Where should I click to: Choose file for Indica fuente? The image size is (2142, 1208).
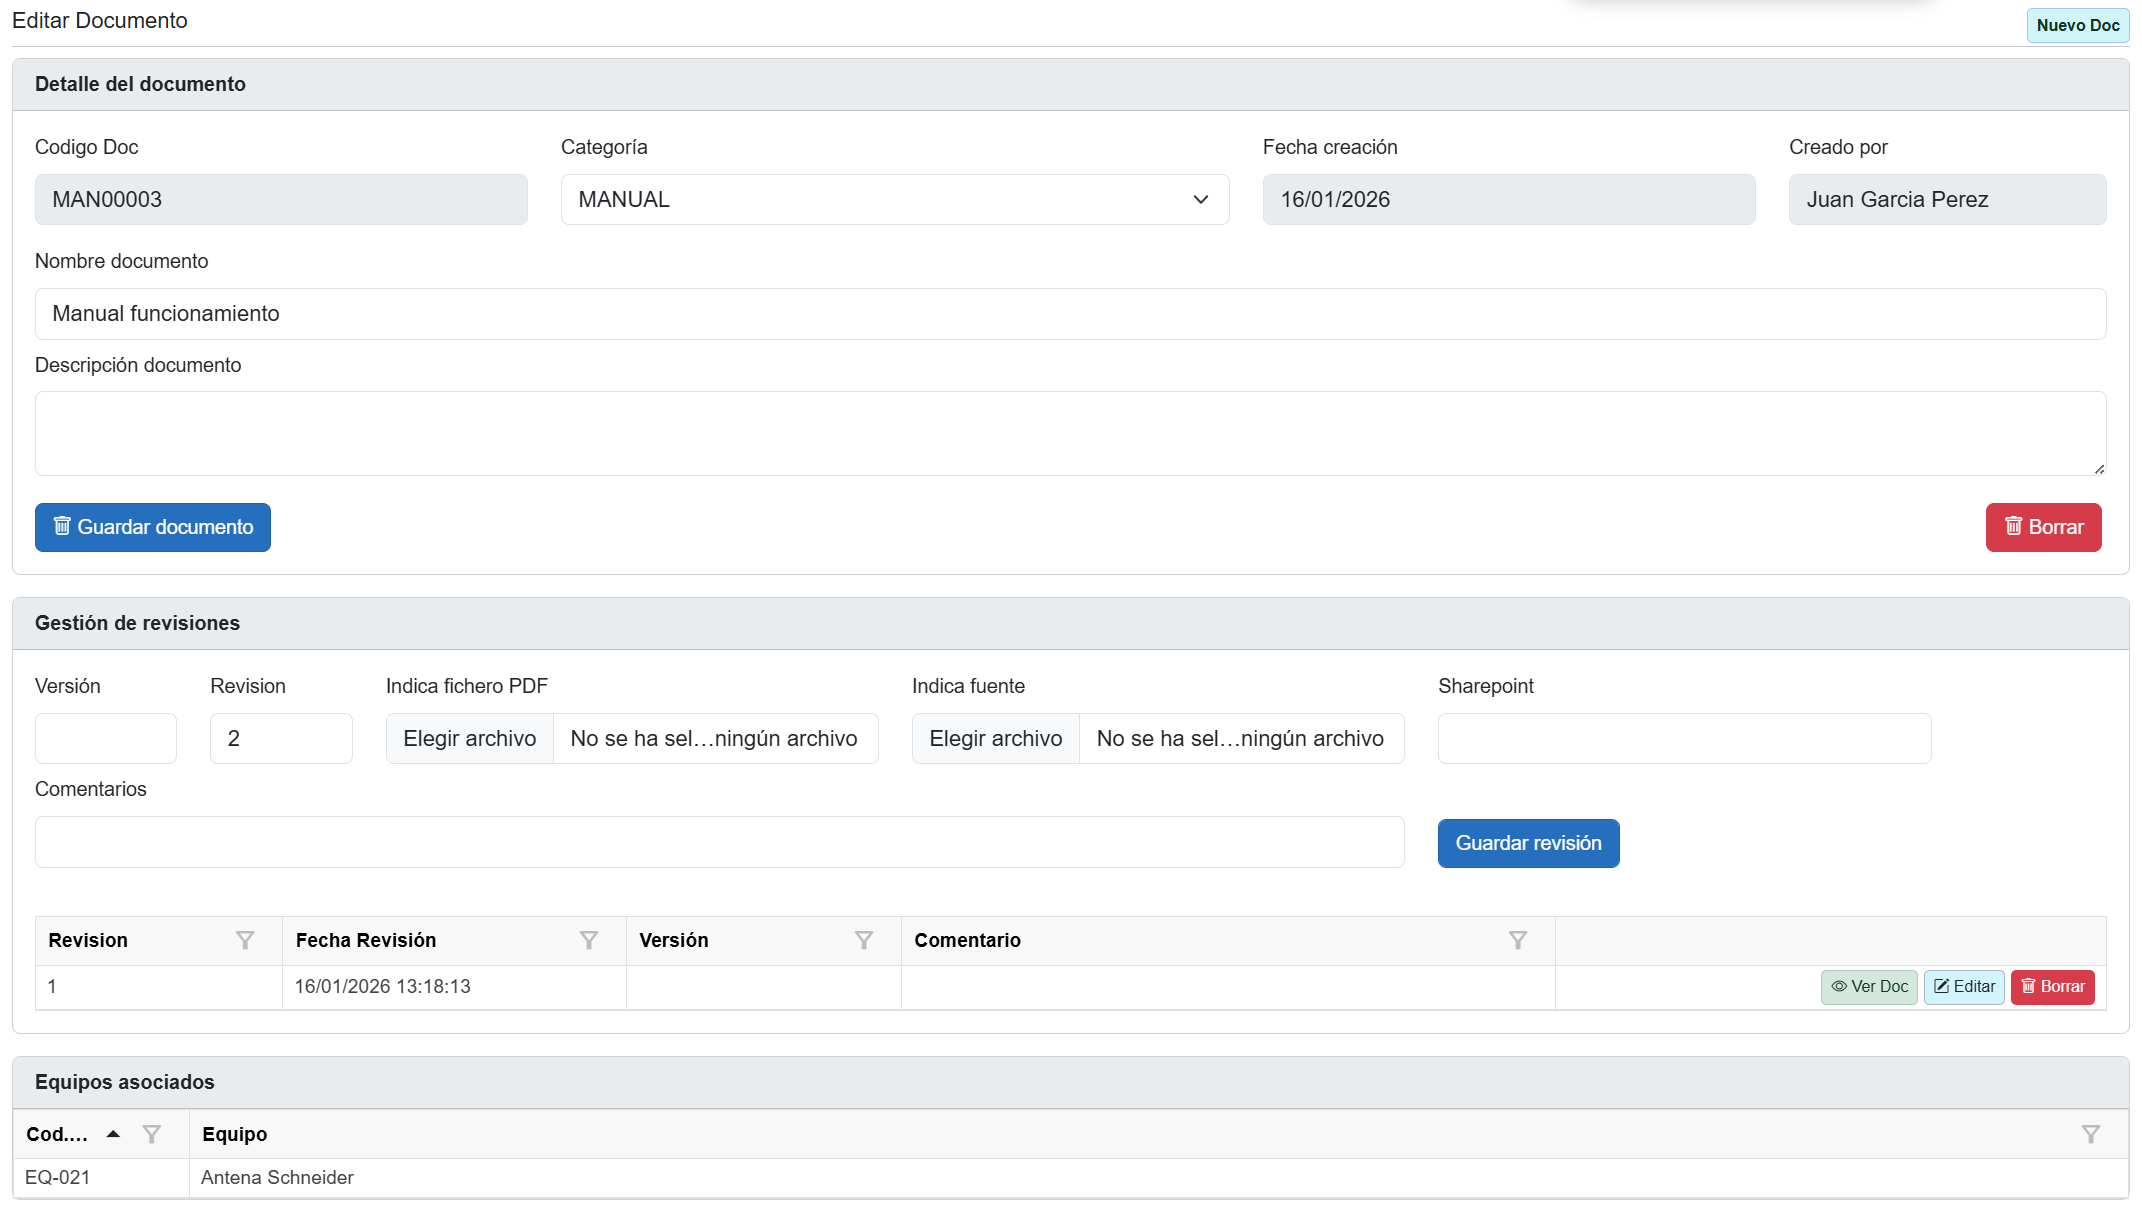point(996,739)
